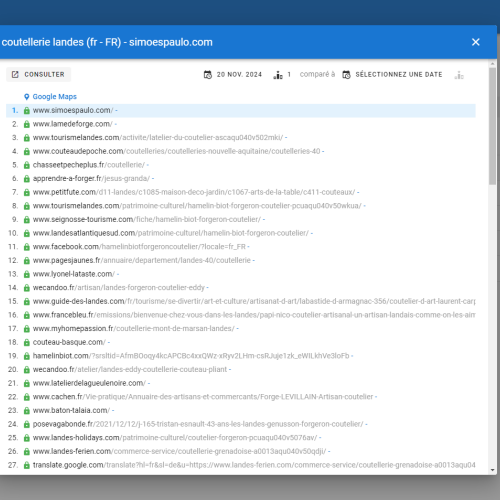Image resolution: width=500 pixels, height=500 pixels.
Task: Click lock icon beside hamelinbiot.com
Action: point(27,357)
